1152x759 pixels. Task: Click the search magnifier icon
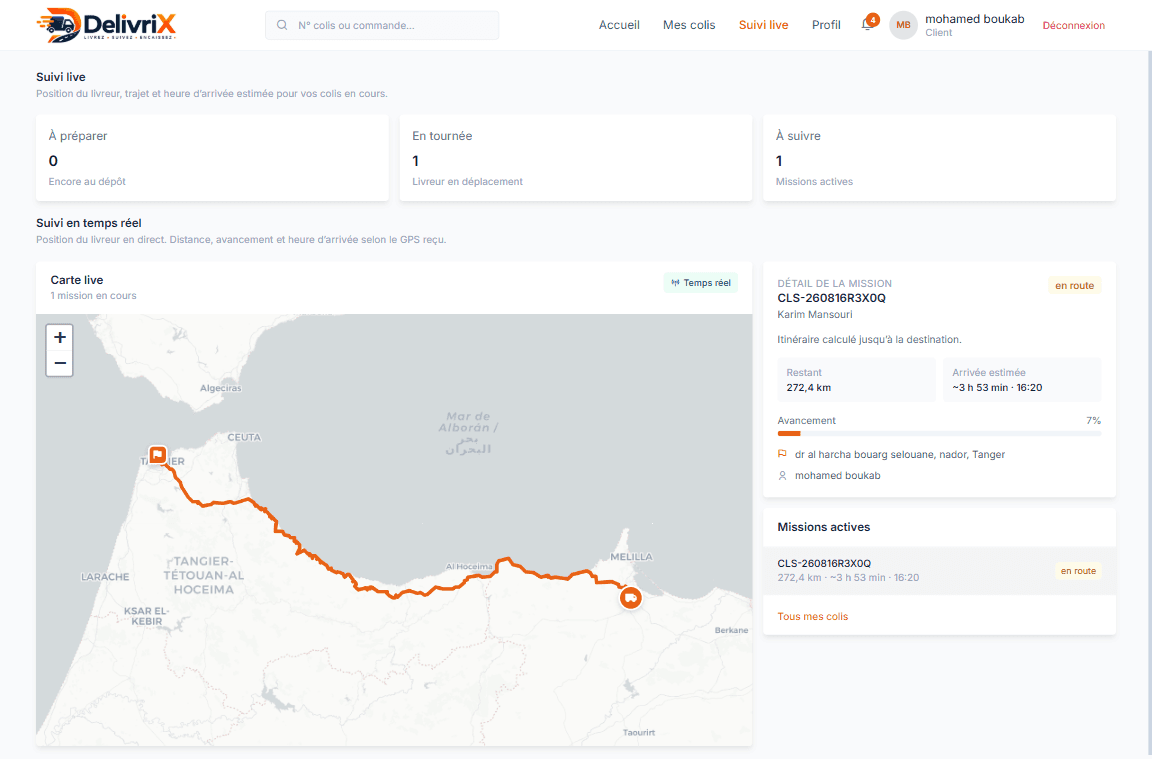click(282, 25)
